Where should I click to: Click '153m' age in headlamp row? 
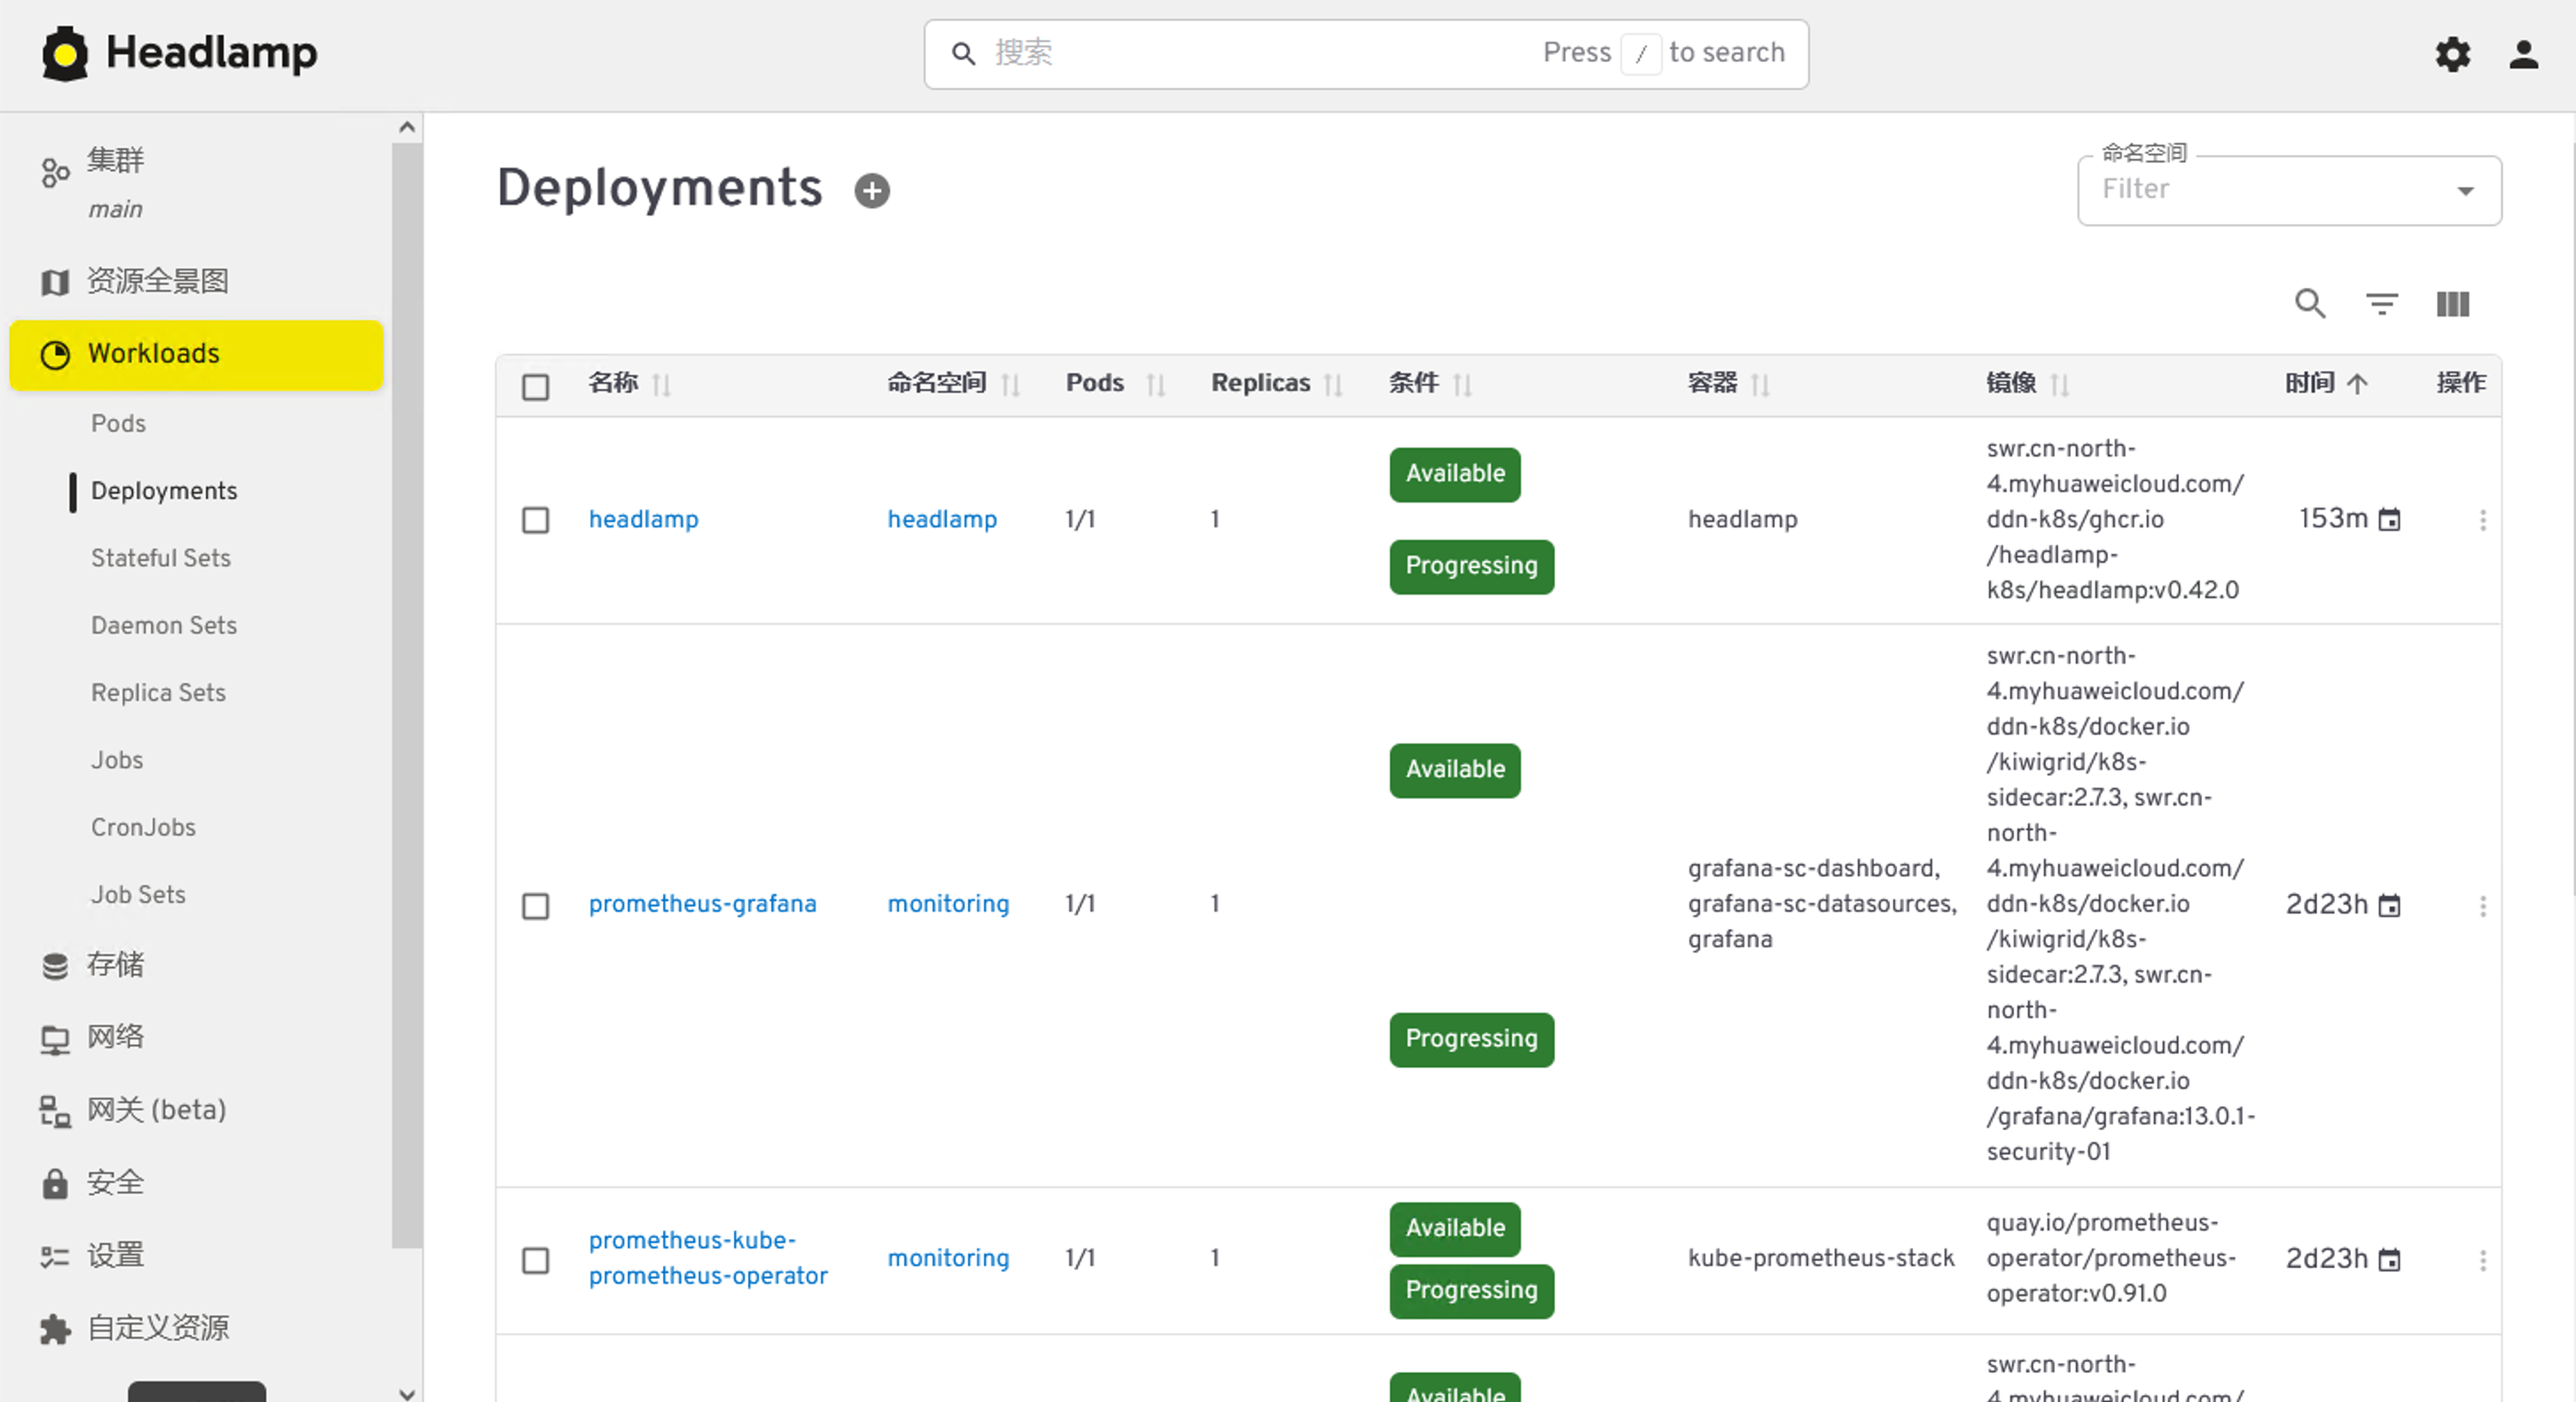[x=2333, y=518]
